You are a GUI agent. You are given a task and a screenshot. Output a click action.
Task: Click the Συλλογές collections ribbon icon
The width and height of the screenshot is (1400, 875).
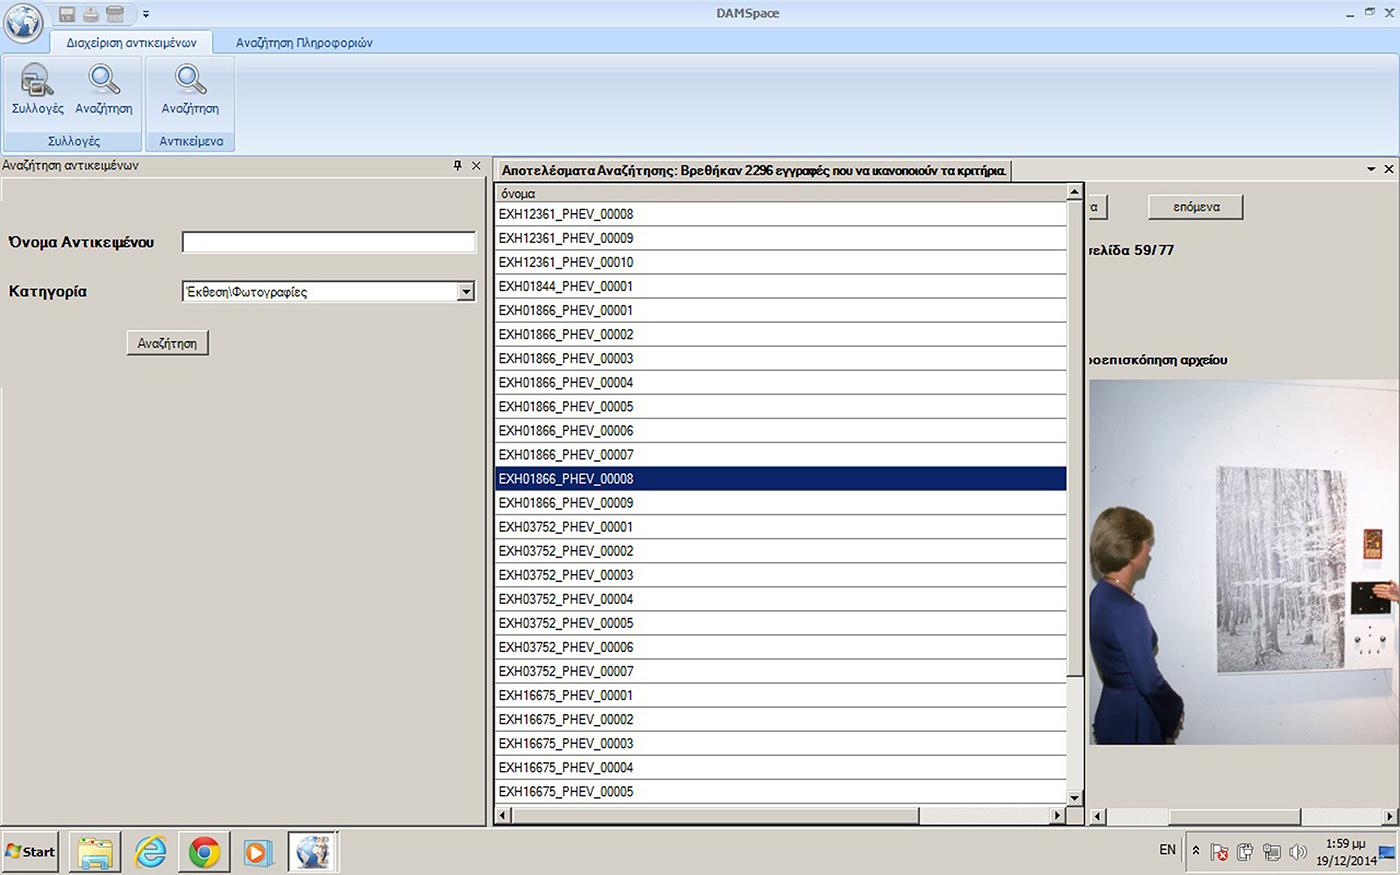pyautogui.click(x=37, y=89)
